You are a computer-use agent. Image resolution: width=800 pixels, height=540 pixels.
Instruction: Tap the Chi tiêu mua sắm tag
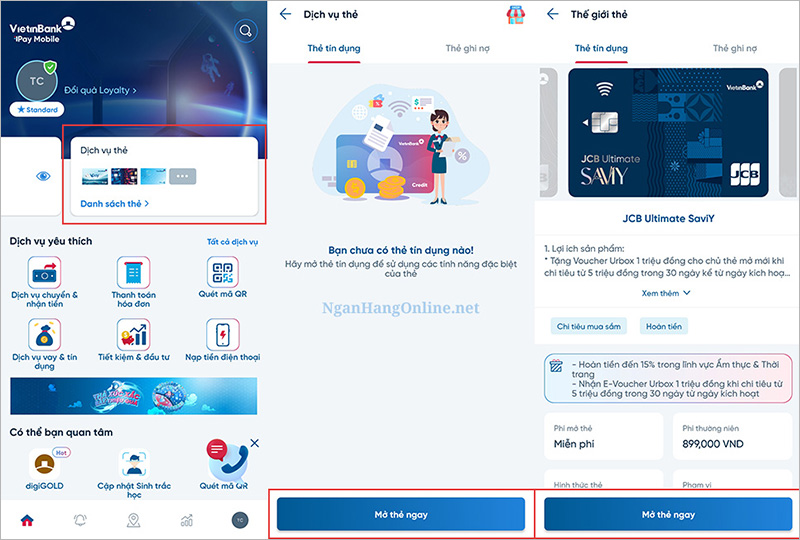[x=589, y=326]
